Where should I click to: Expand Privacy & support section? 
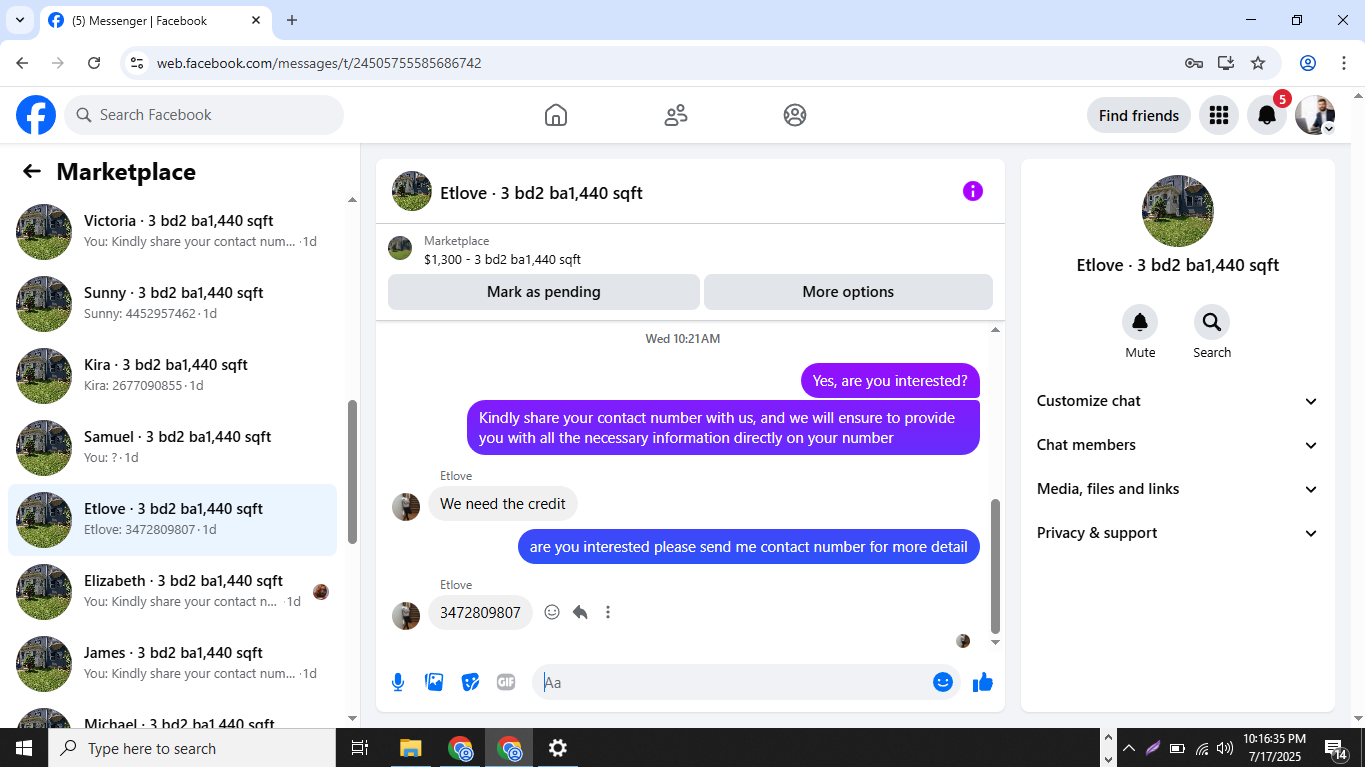click(x=1178, y=533)
